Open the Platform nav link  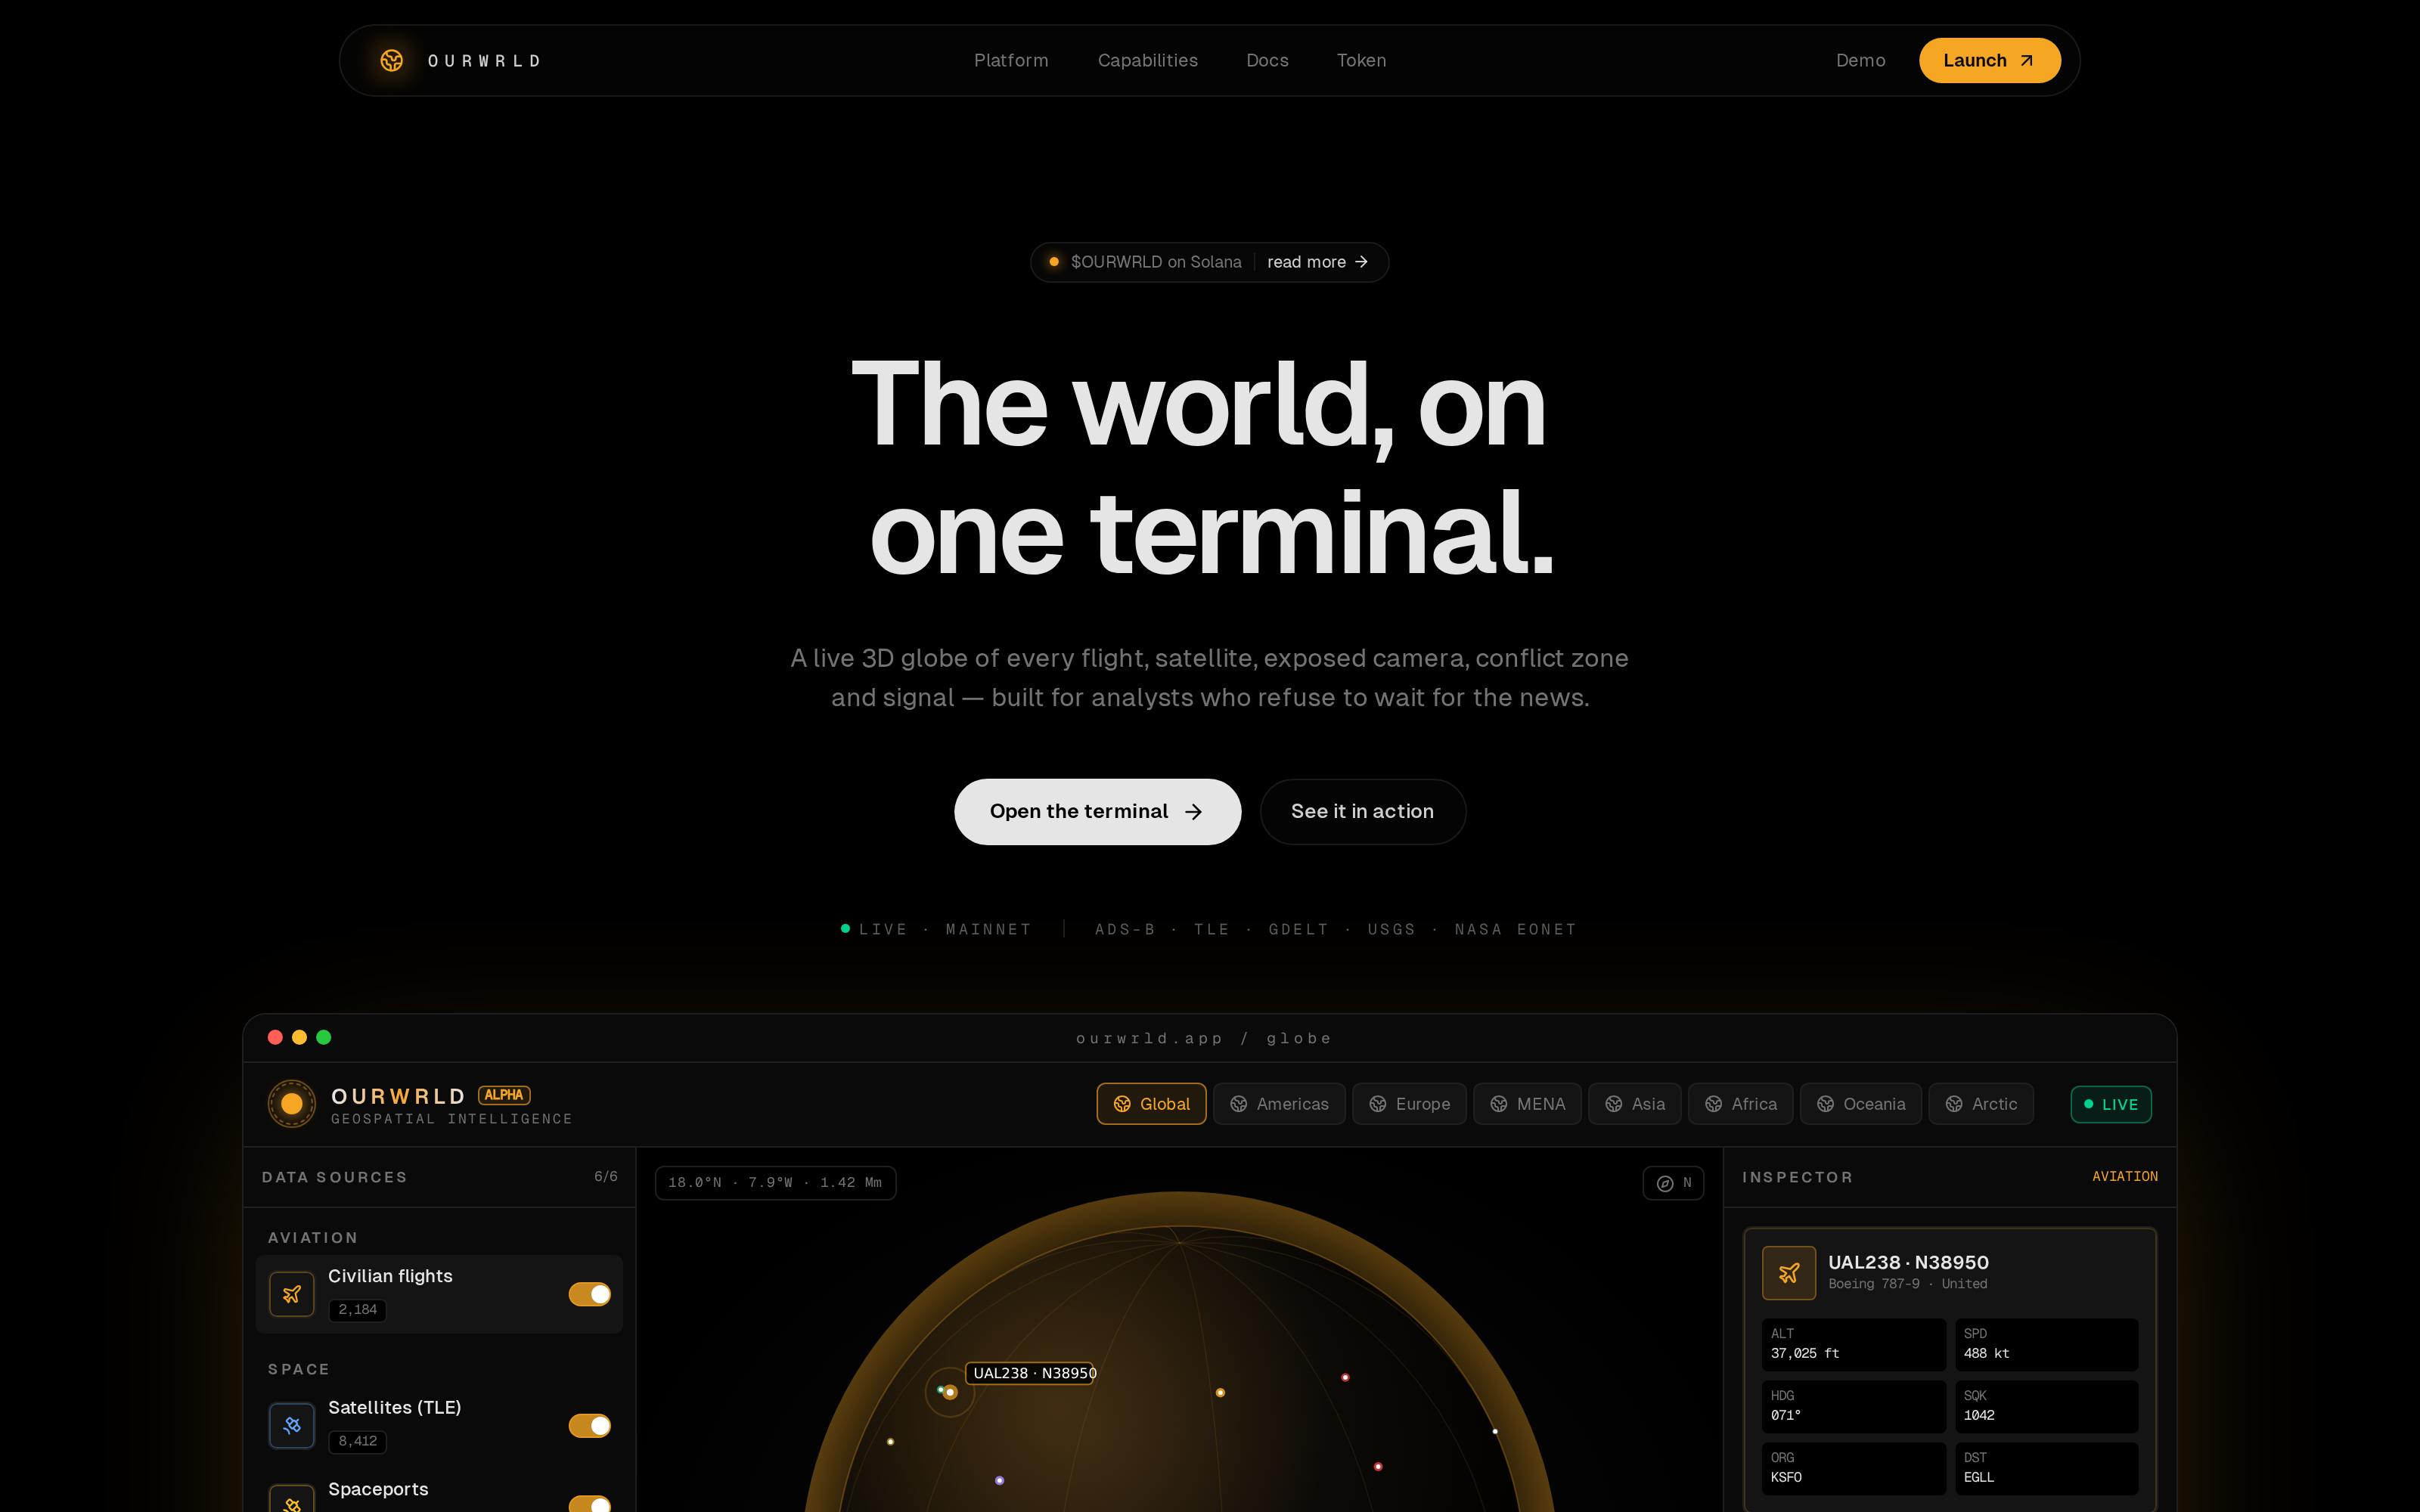[1011, 61]
